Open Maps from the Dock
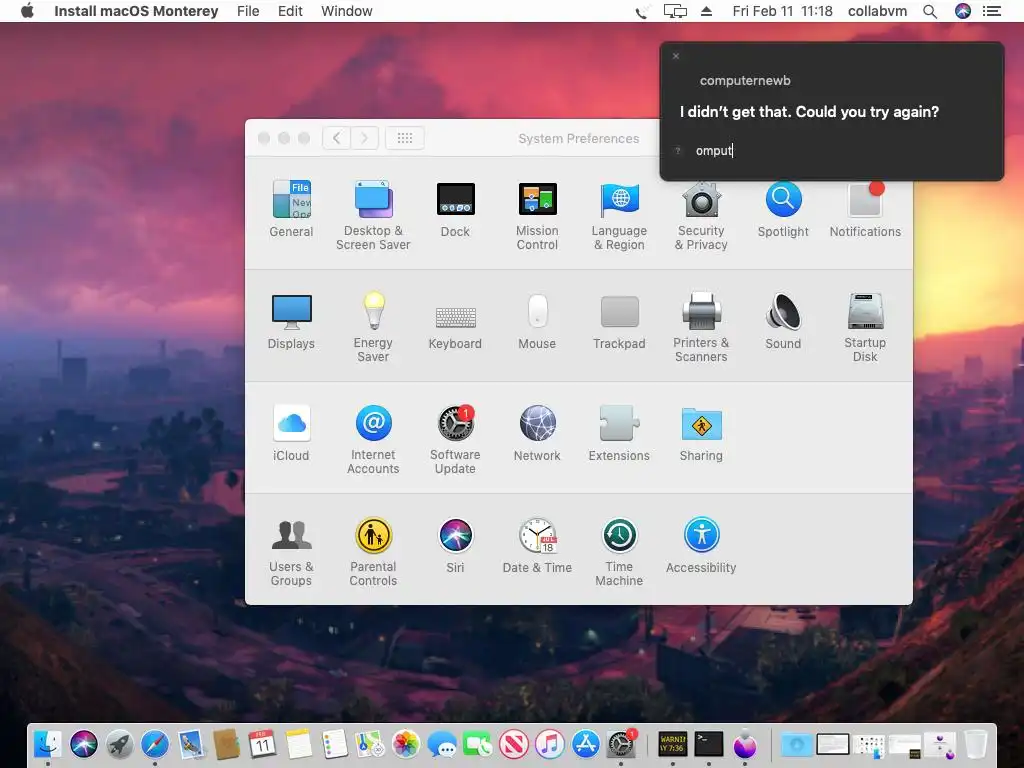Viewport: 1024px width, 768px height. 370,744
